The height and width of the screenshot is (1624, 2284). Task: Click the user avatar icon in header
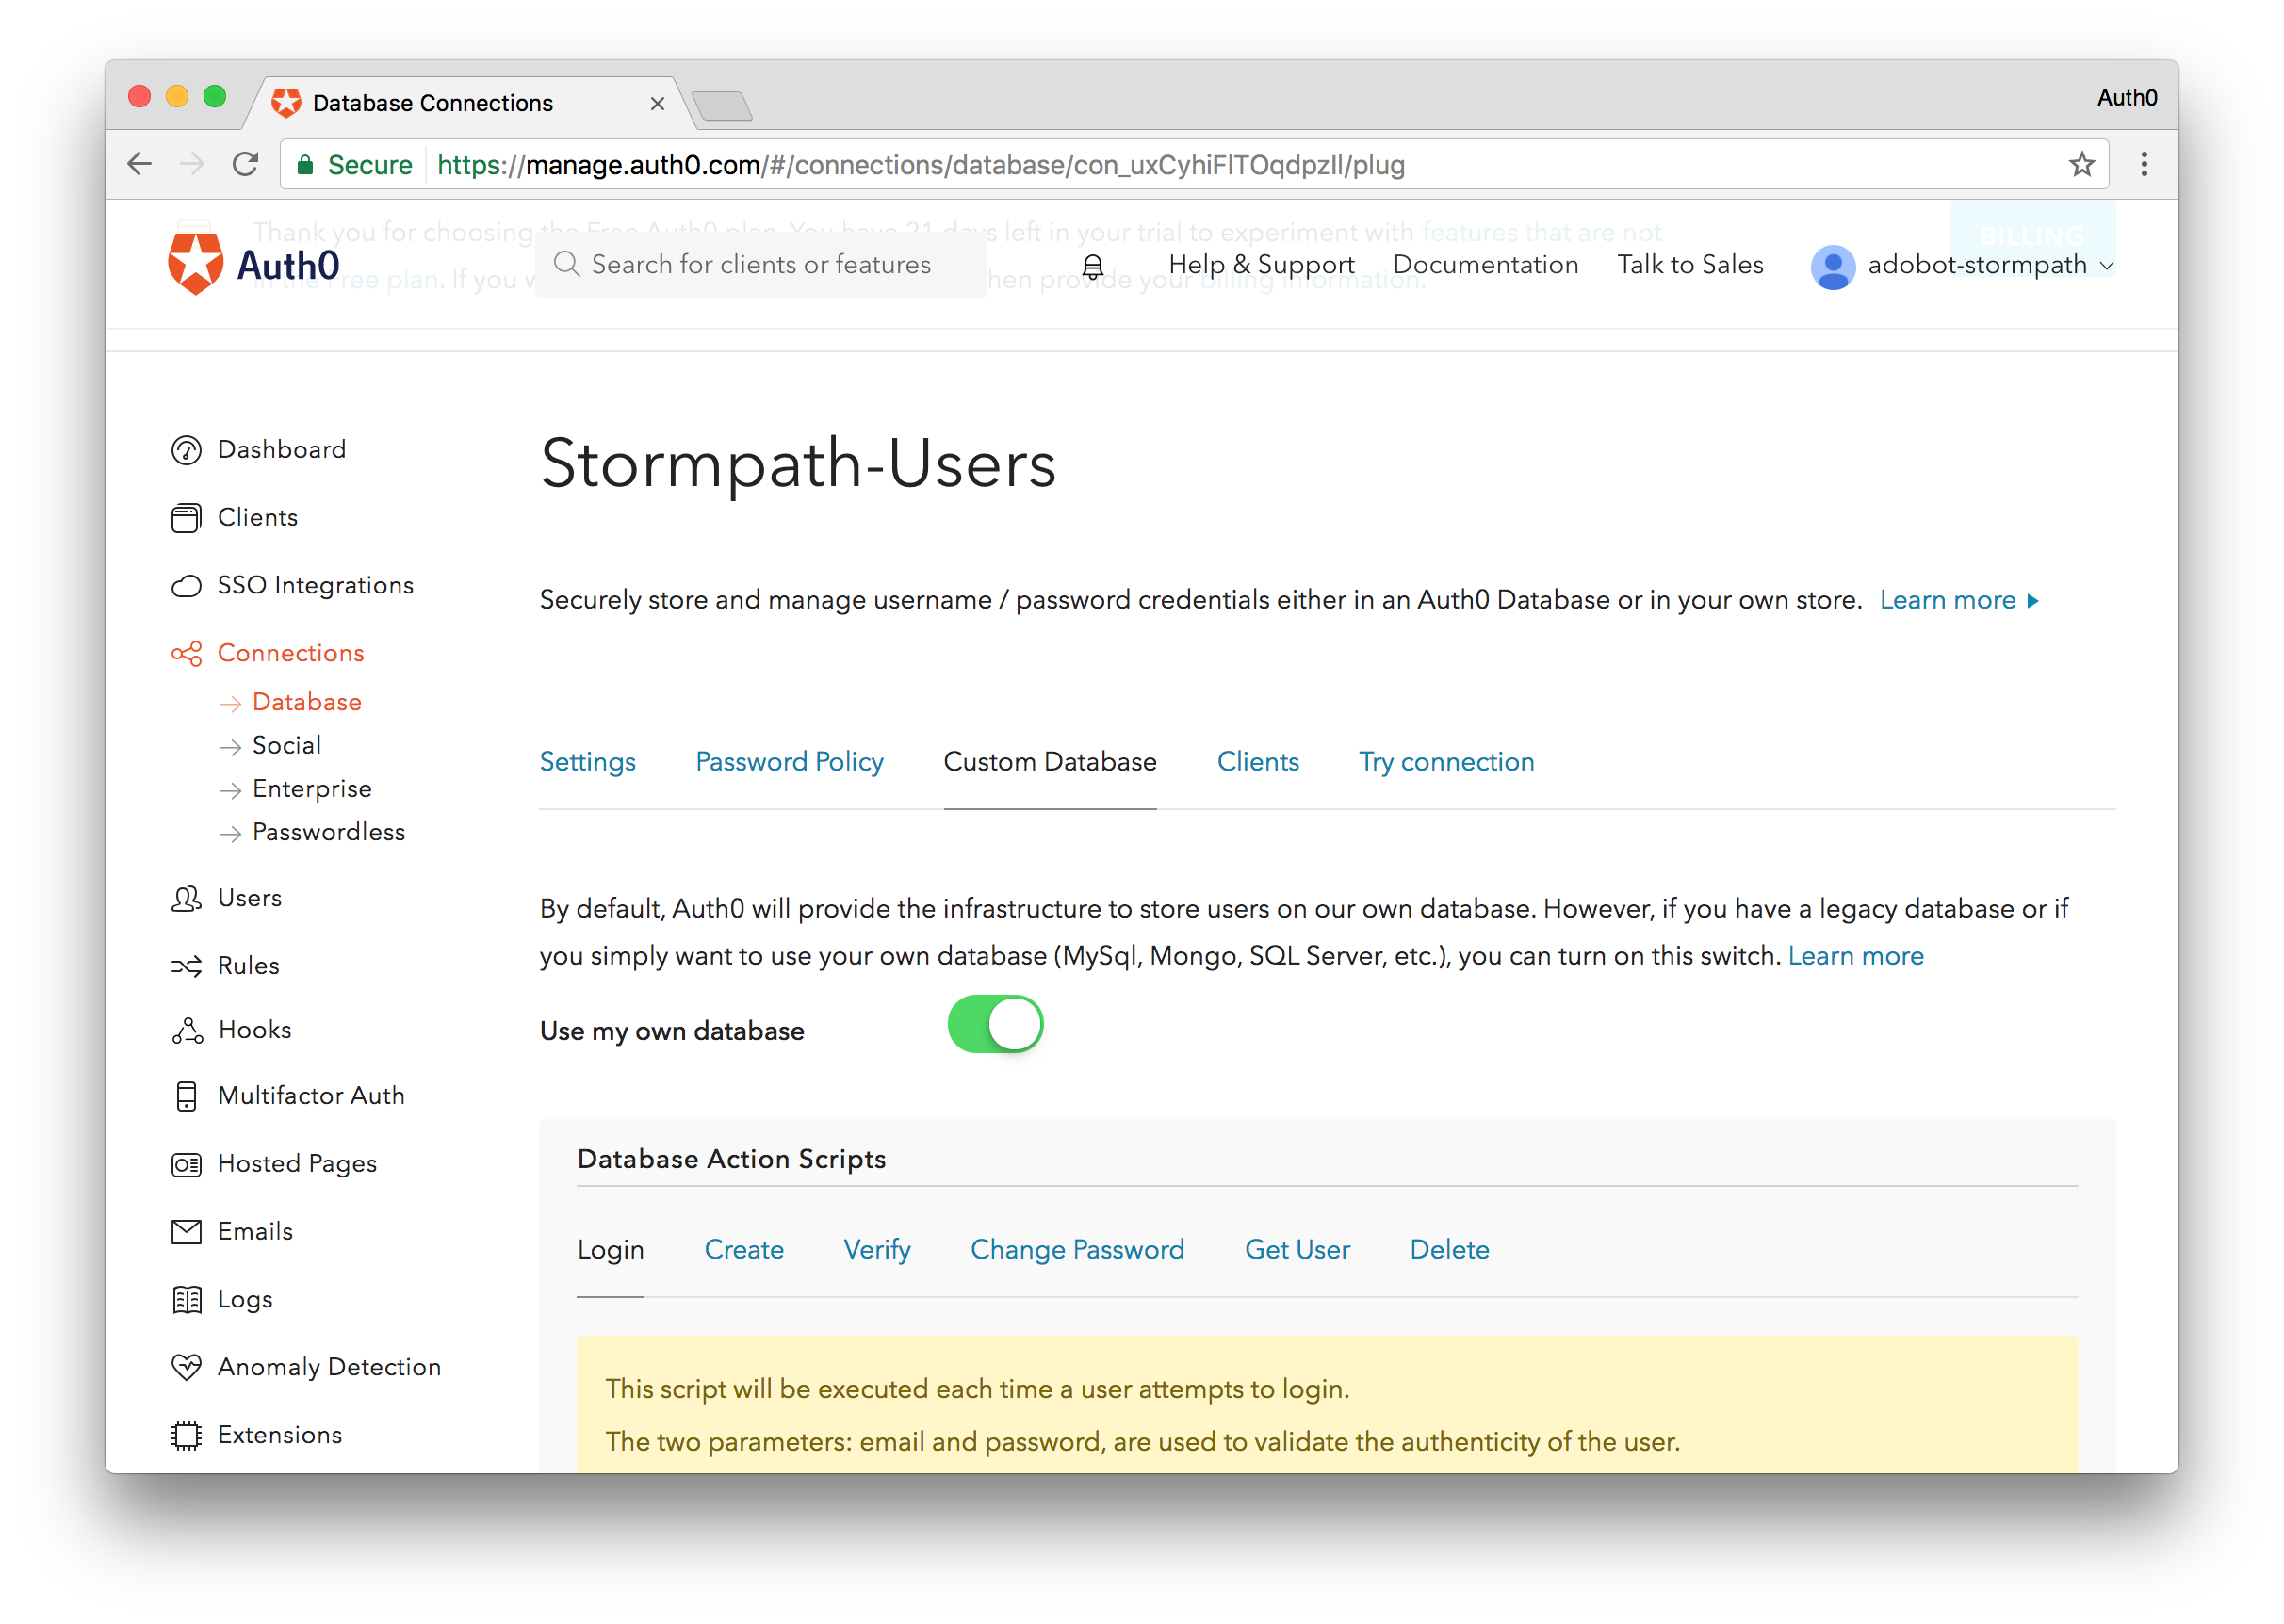[1832, 266]
